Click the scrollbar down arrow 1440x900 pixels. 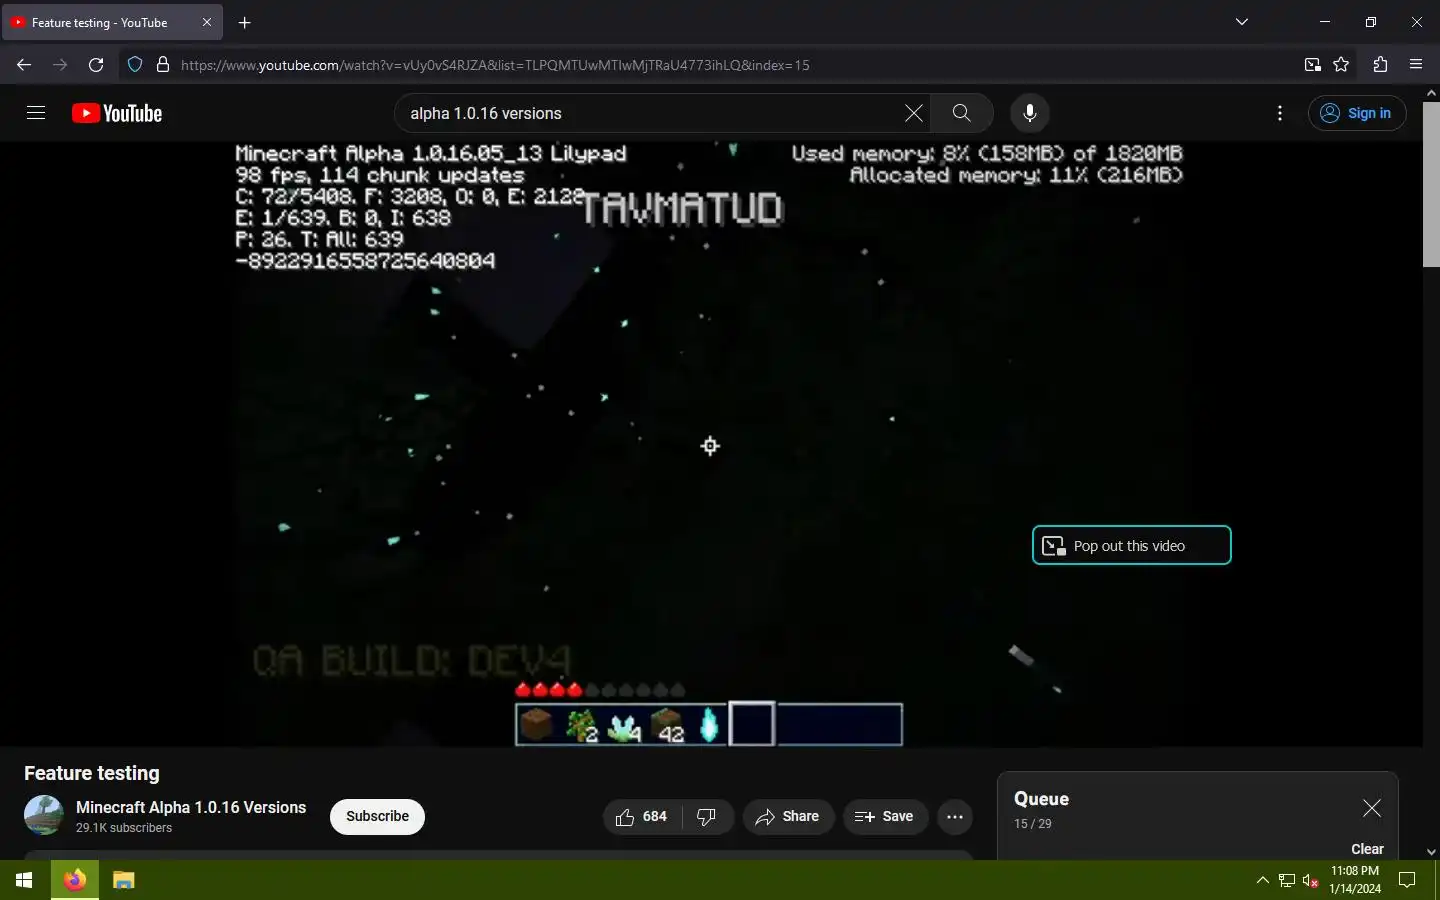coord(1431,852)
